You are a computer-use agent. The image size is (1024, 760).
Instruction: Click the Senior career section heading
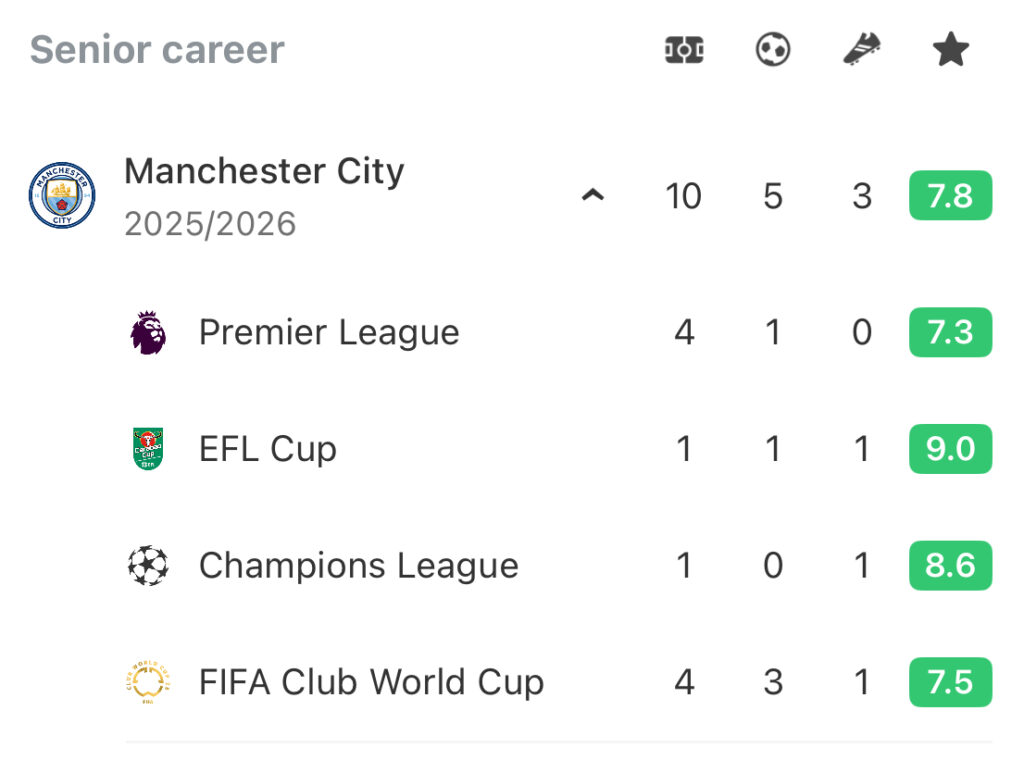coord(157,50)
